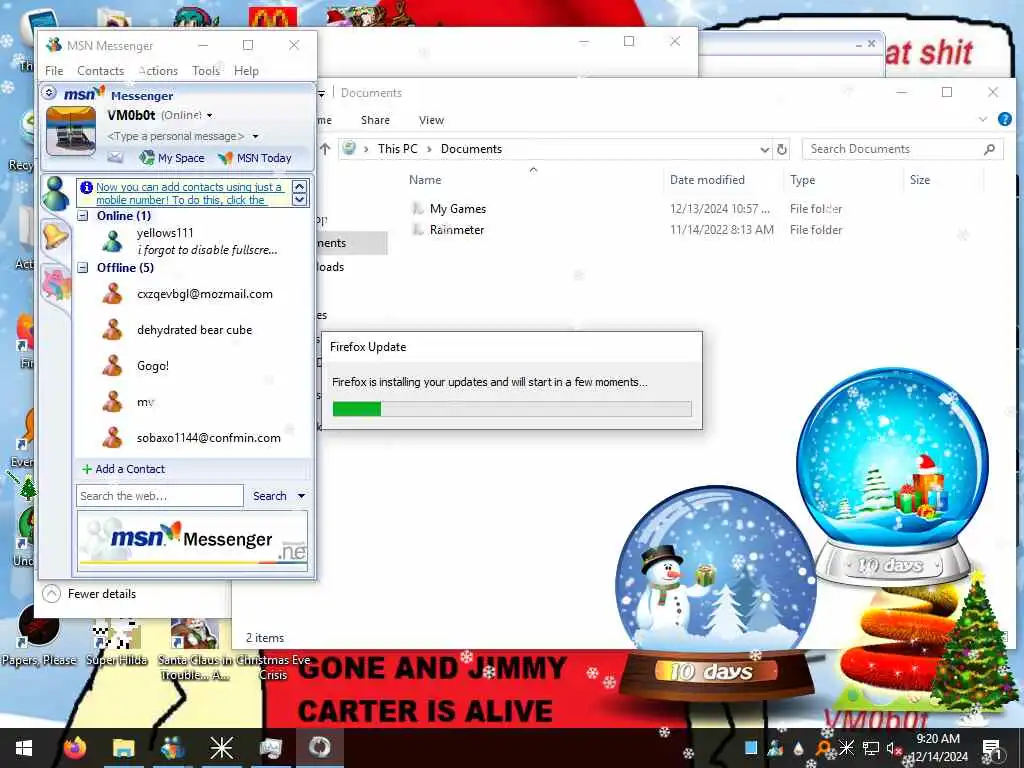Open the Tools menu
1024x768 pixels.
pyautogui.click(x=206, y=71)
